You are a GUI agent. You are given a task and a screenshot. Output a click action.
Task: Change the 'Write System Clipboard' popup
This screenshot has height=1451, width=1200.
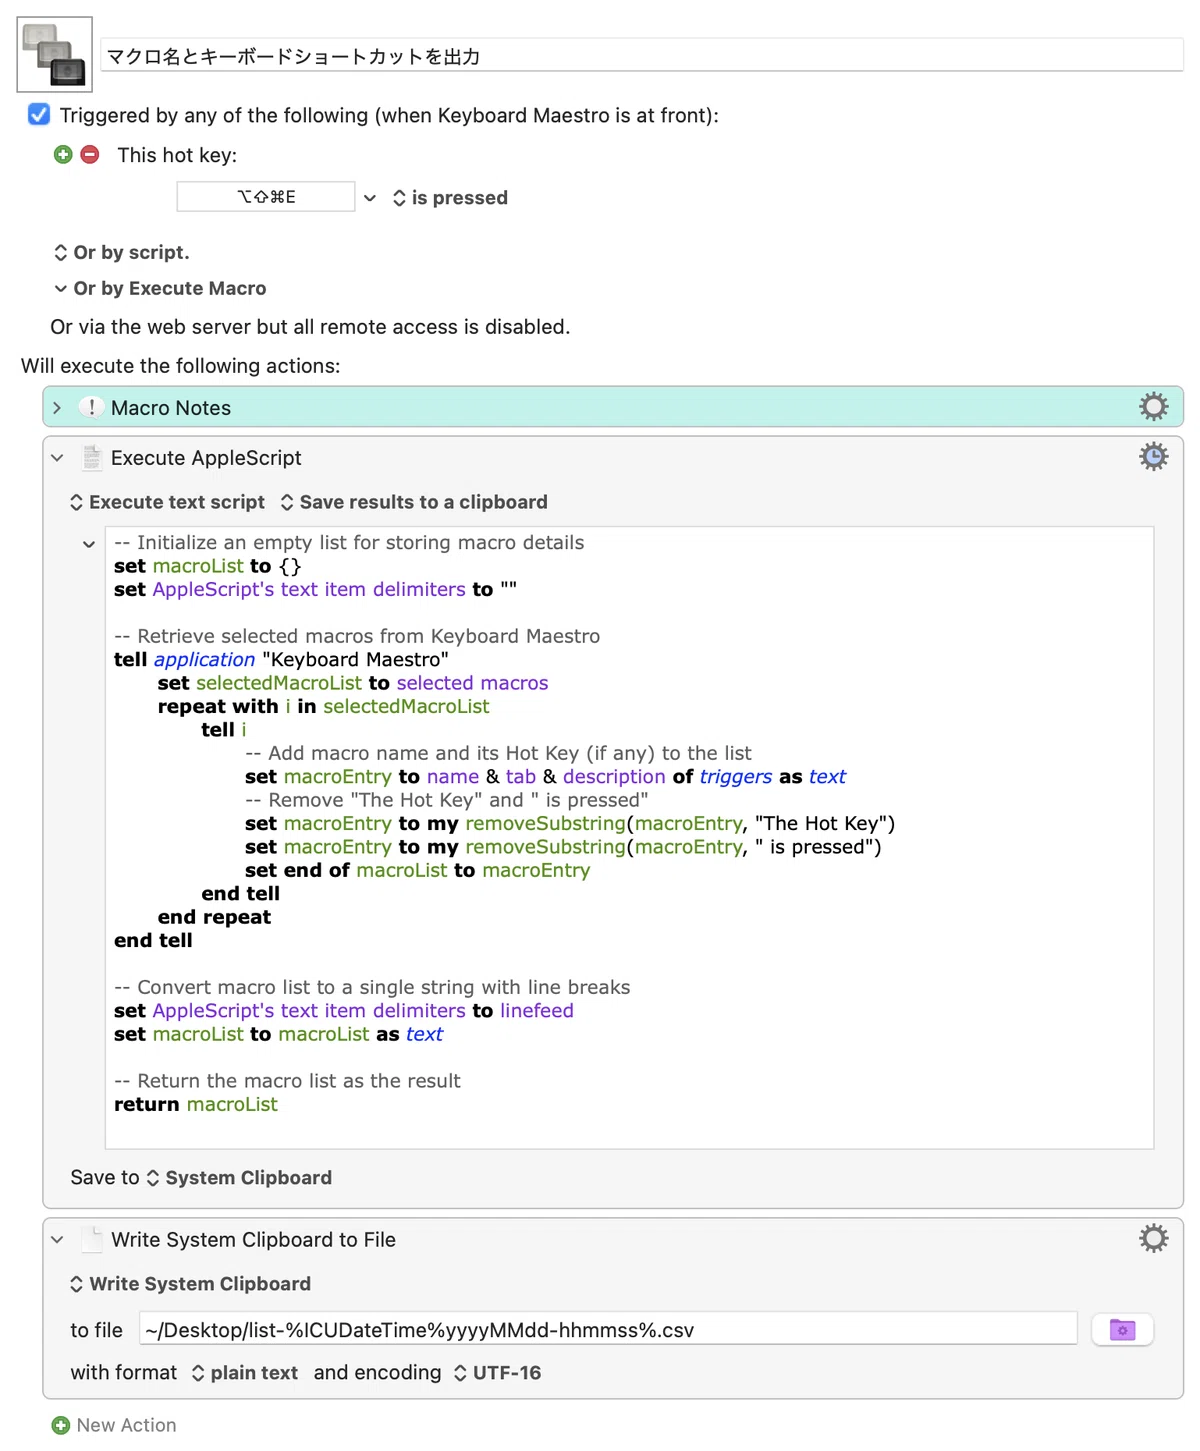pyautogui.click(x=190, y=1284)
